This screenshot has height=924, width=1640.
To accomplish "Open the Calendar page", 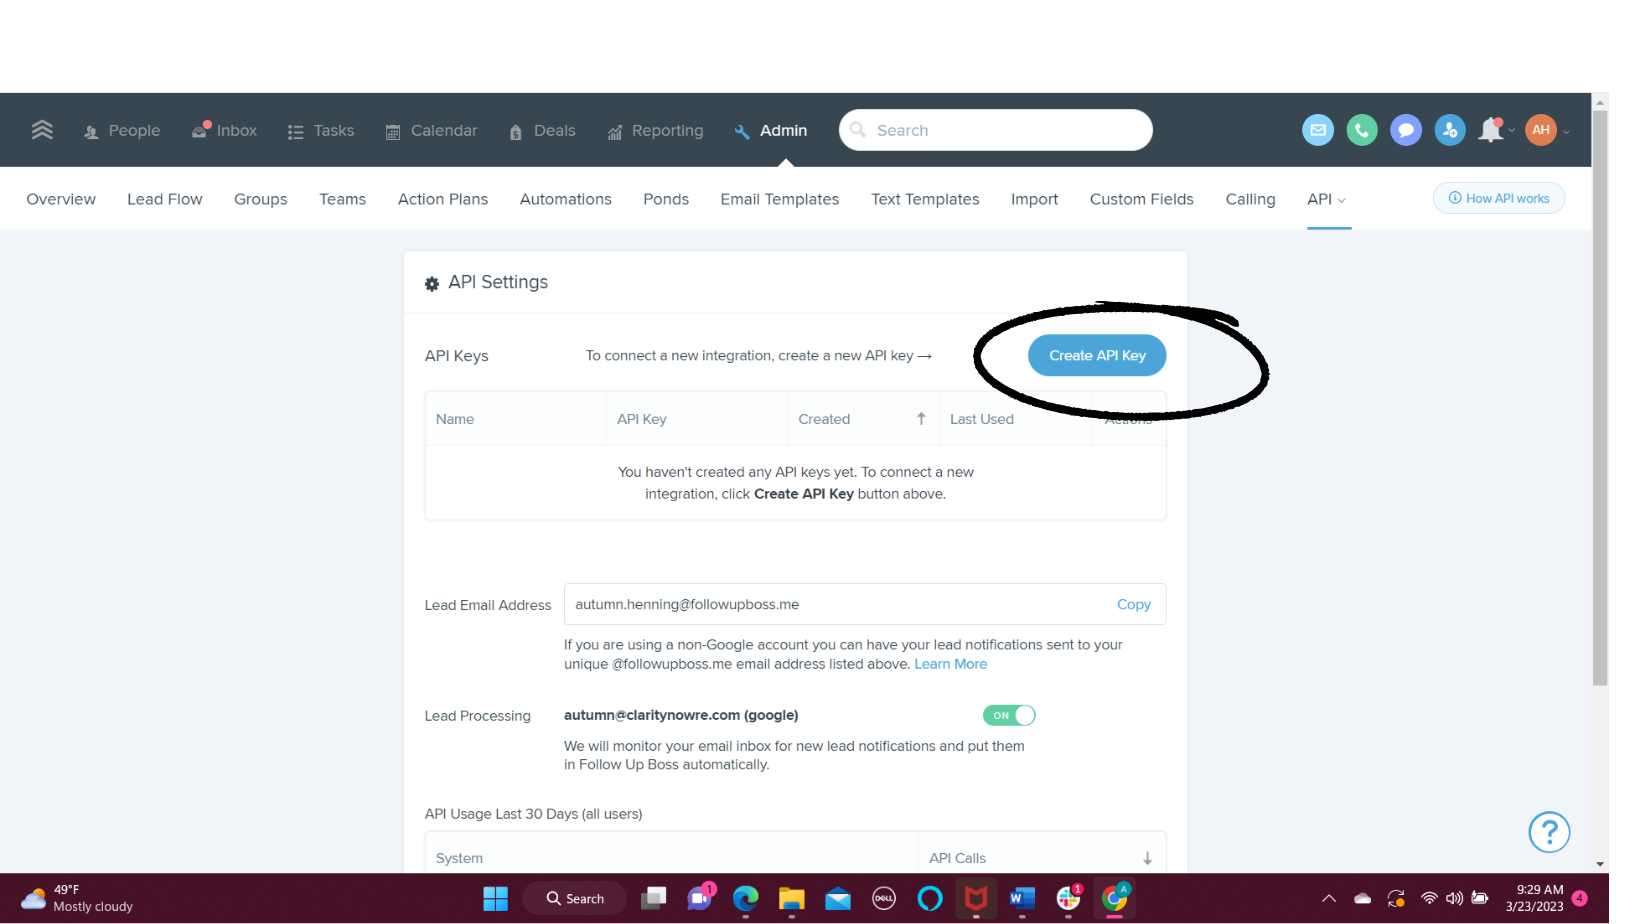I will 431,131.
